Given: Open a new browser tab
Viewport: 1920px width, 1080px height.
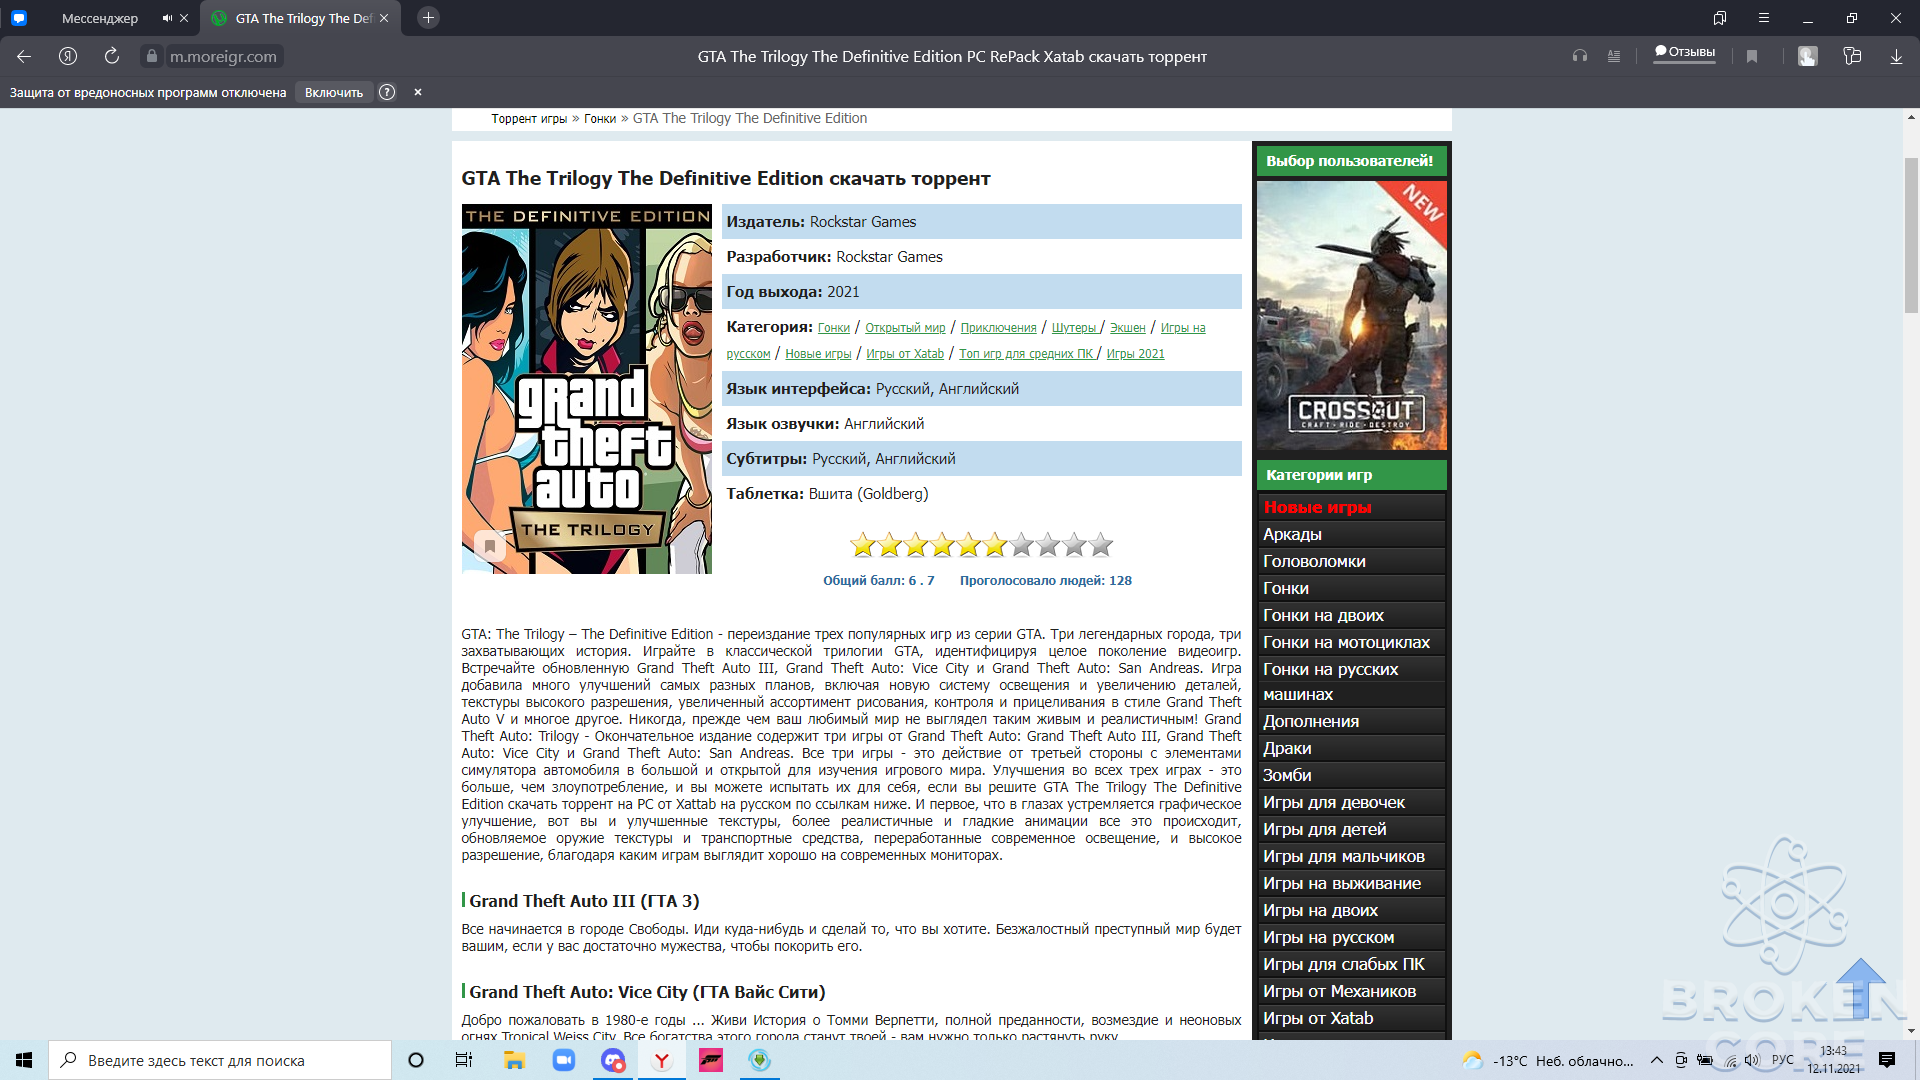Looking at the screenshot, I should coord(428,18).
